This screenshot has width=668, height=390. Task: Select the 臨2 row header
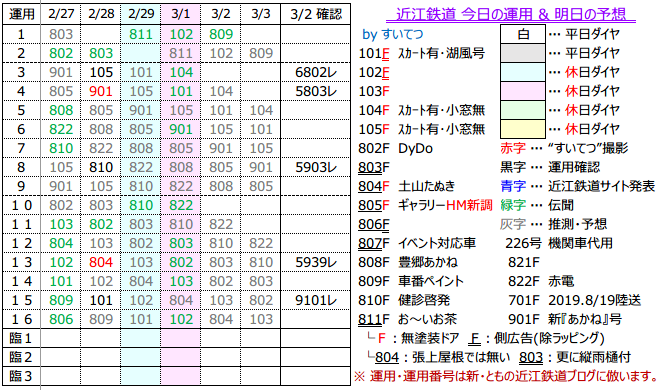coord(21,357)
